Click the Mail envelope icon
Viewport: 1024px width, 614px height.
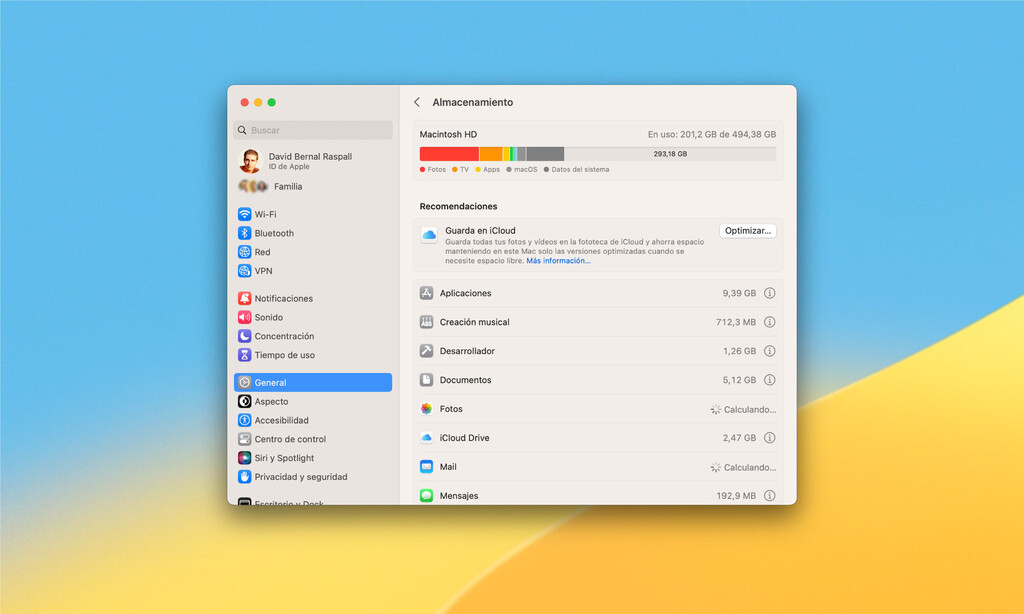pyautogui.click(x=426, y=467)
